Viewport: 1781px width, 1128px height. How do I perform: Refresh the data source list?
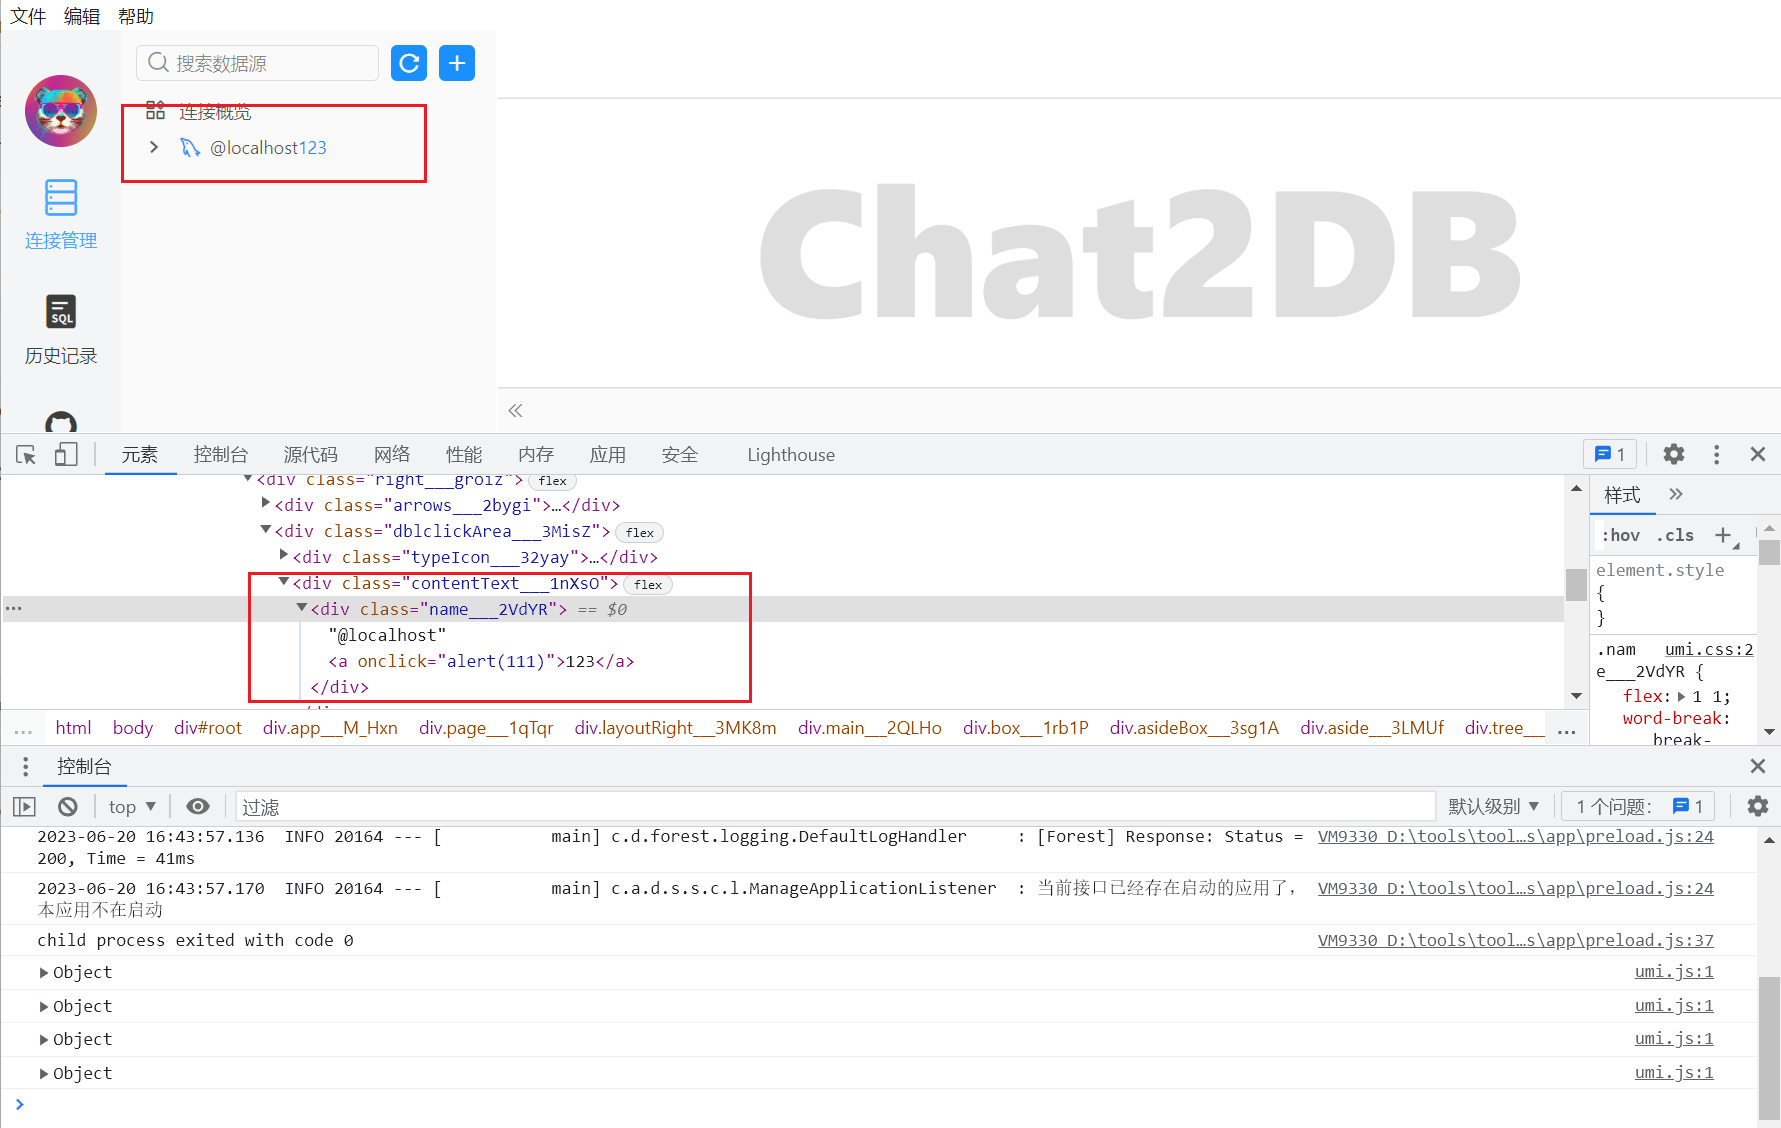tap(409, 63)
